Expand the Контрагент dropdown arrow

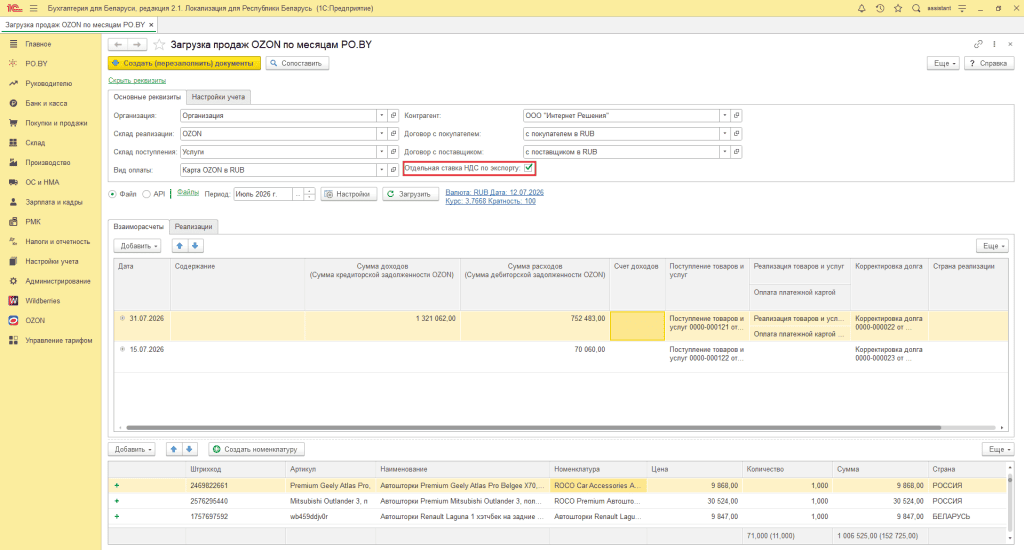click(x=724, y=116)
